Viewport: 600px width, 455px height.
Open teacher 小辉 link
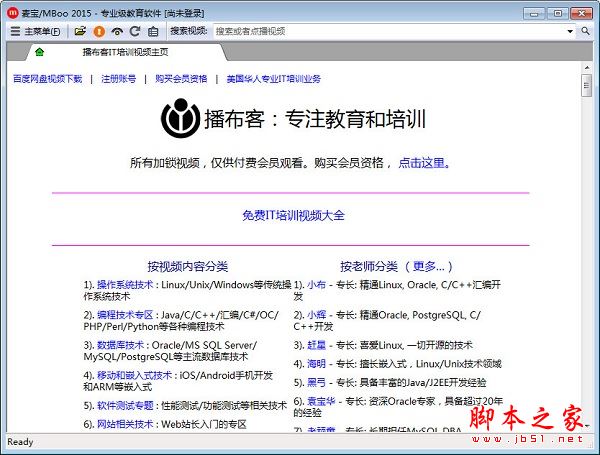316,315
